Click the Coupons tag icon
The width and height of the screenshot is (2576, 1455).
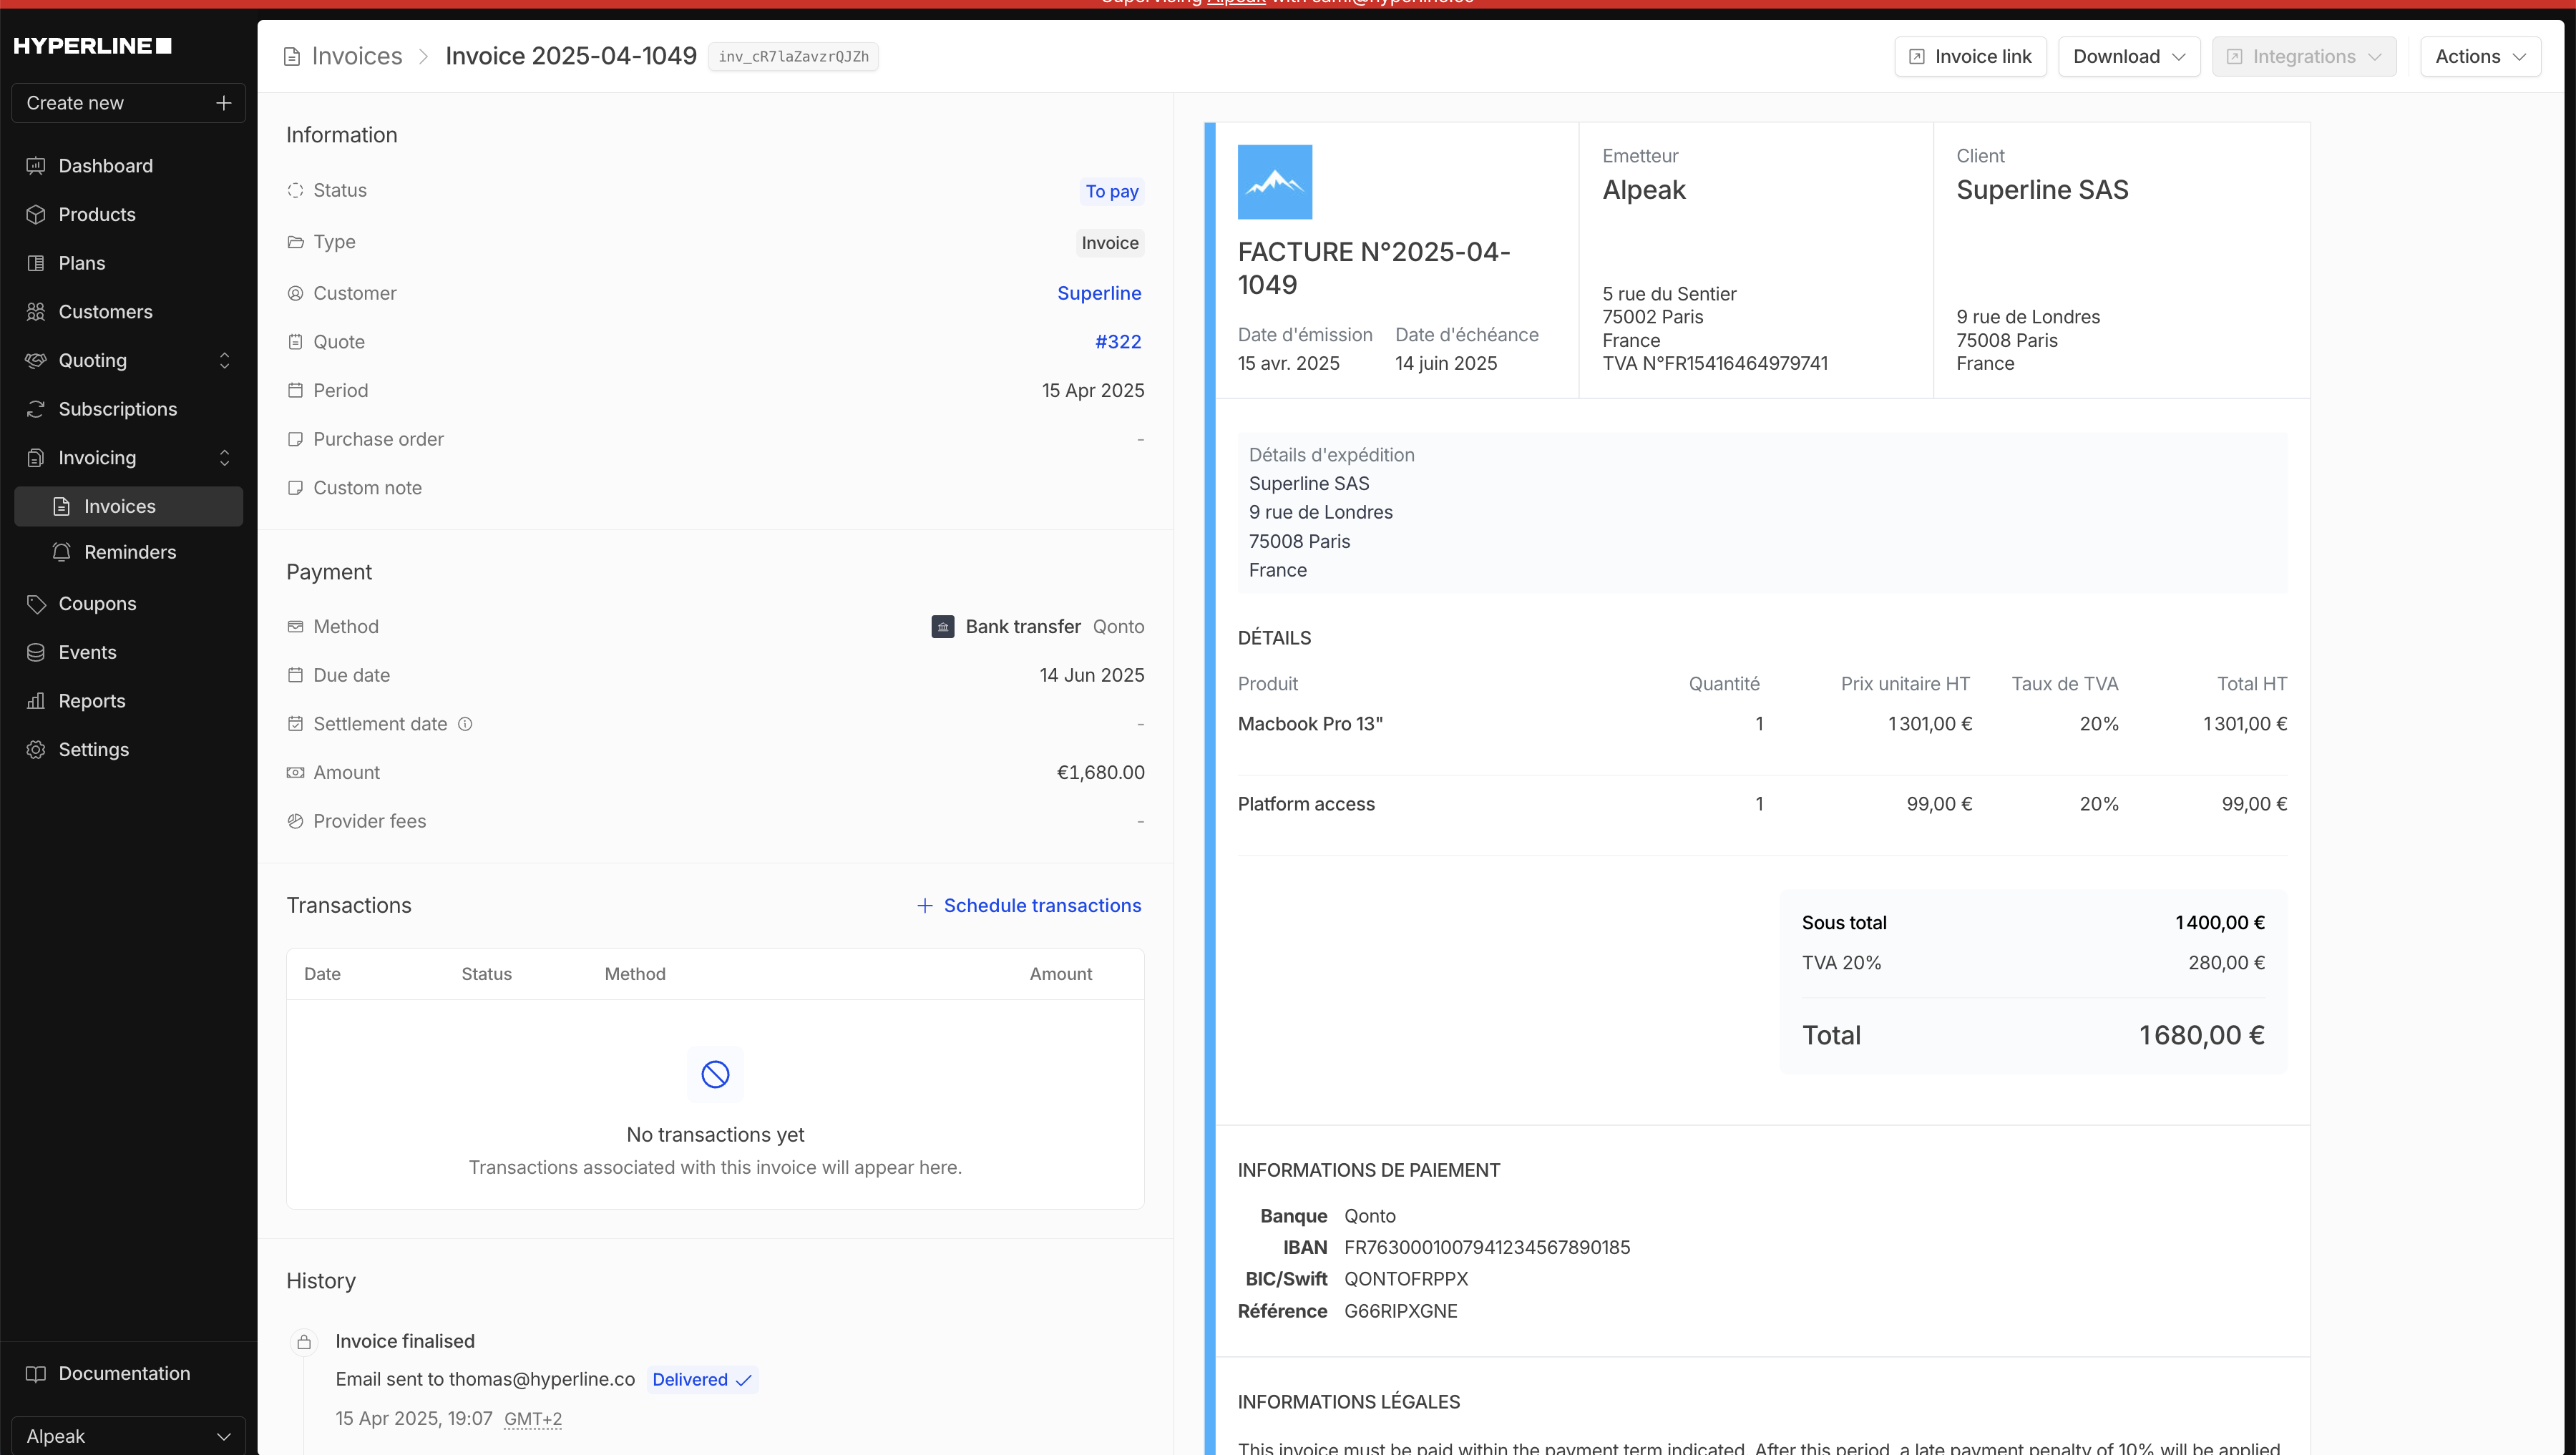click(36, 604)
